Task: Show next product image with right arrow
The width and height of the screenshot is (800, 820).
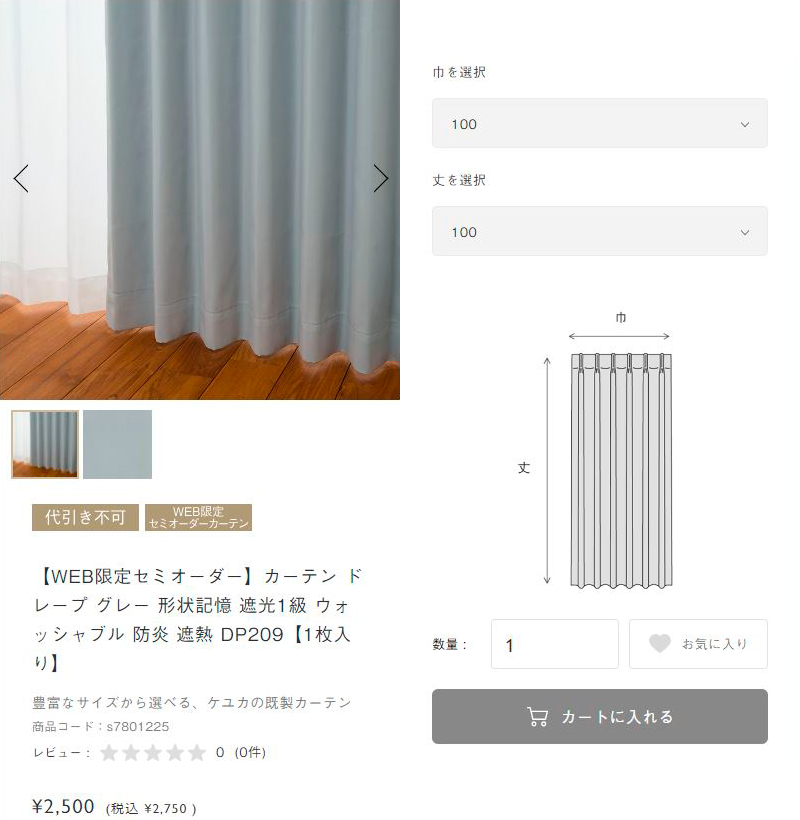Action: (x=381, y=179)
